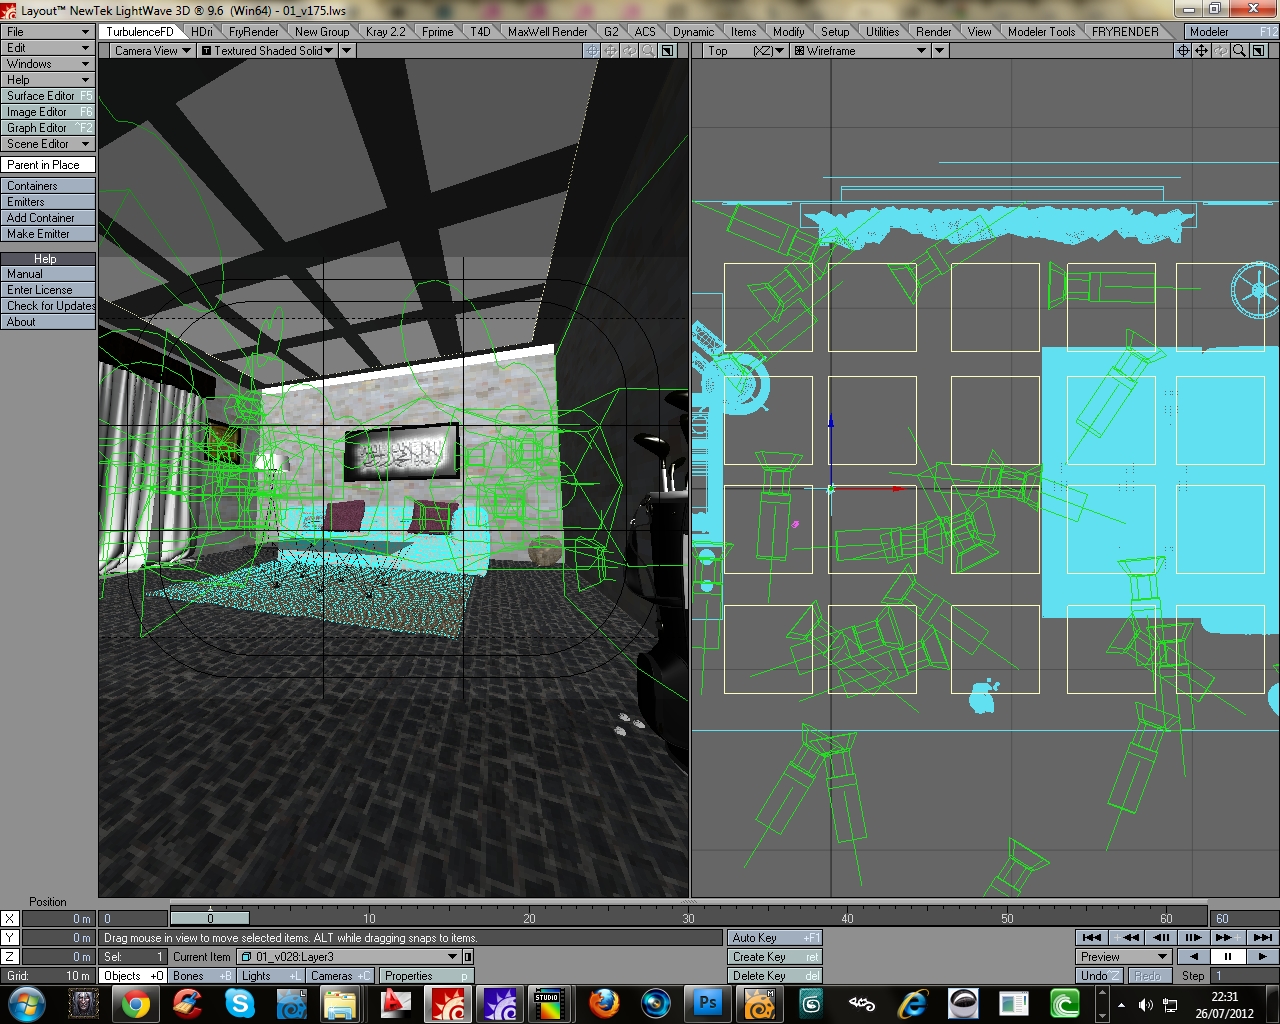Expand the Preview dropdown menu
1280x1024 pixels.
coord(1161,957)
